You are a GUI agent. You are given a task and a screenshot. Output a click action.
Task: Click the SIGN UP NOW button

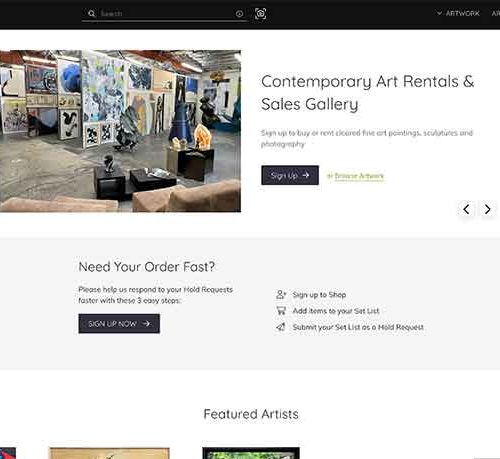pos(119,323)
